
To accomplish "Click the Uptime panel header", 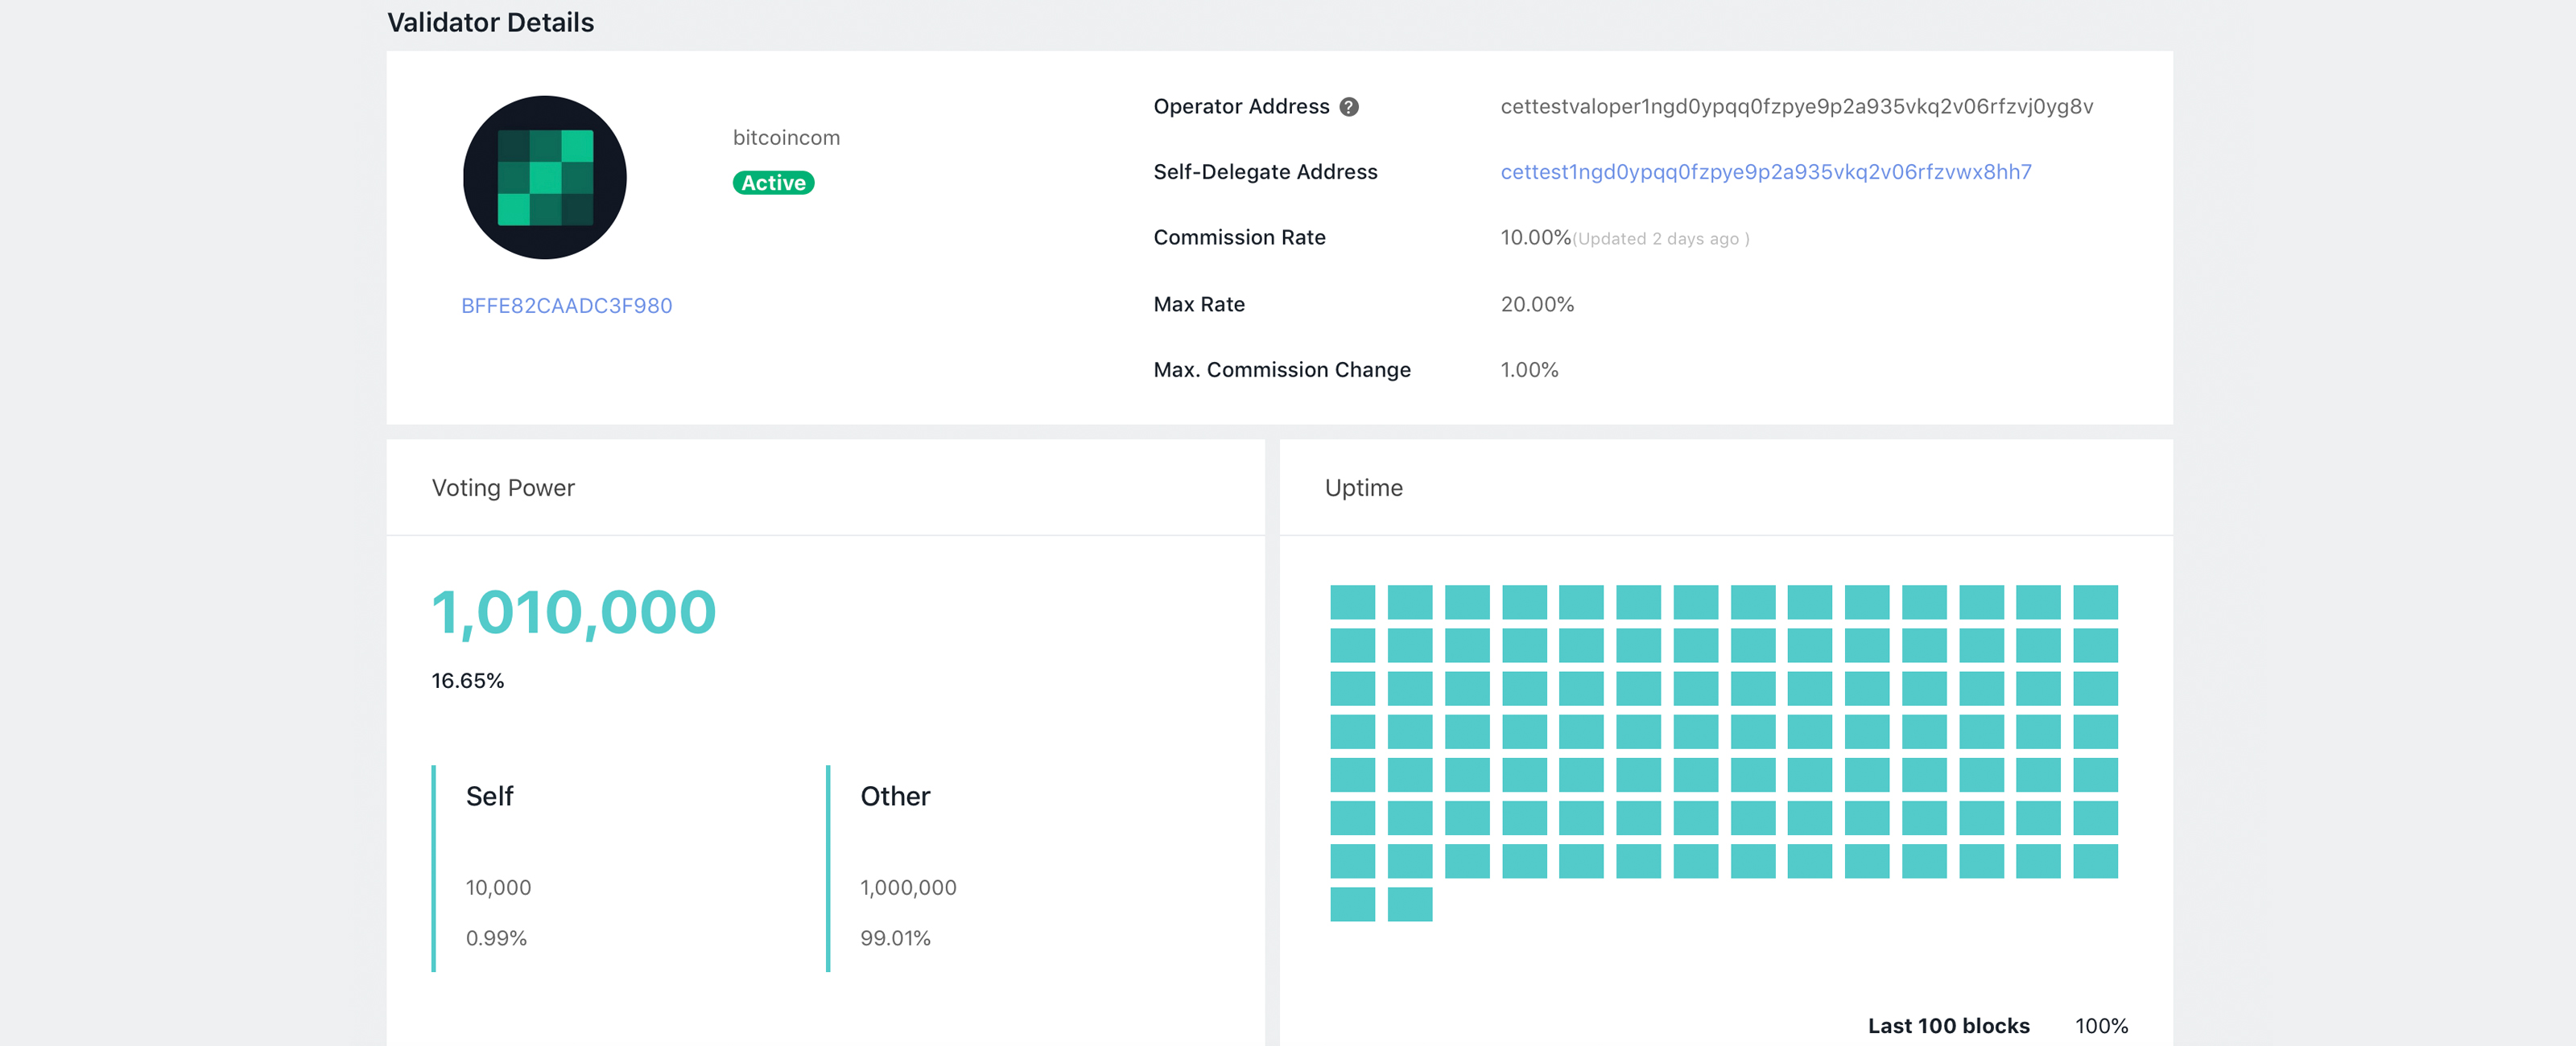I will tap(1363, 488).
